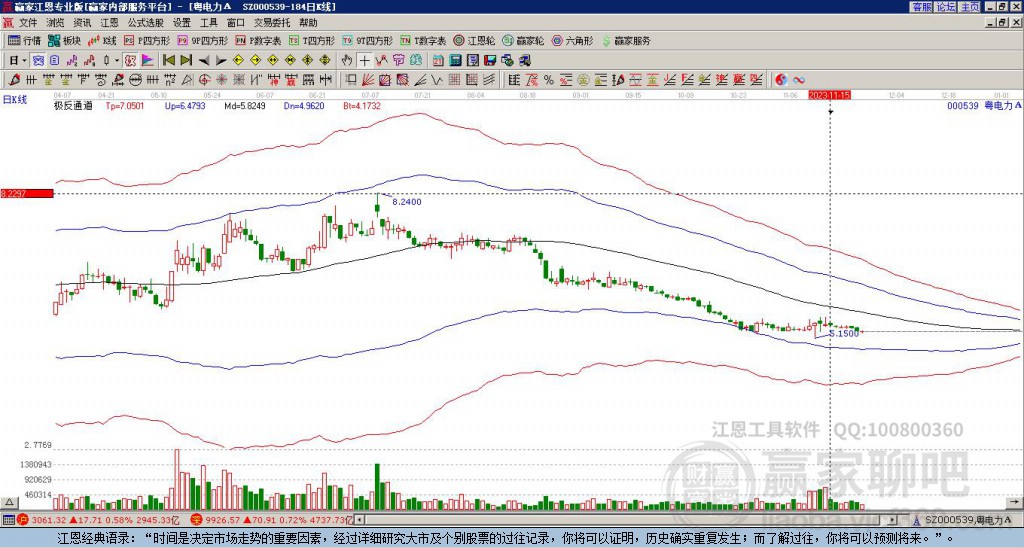
Task: Open the P数字表 tool
Action: click(258, 40)
